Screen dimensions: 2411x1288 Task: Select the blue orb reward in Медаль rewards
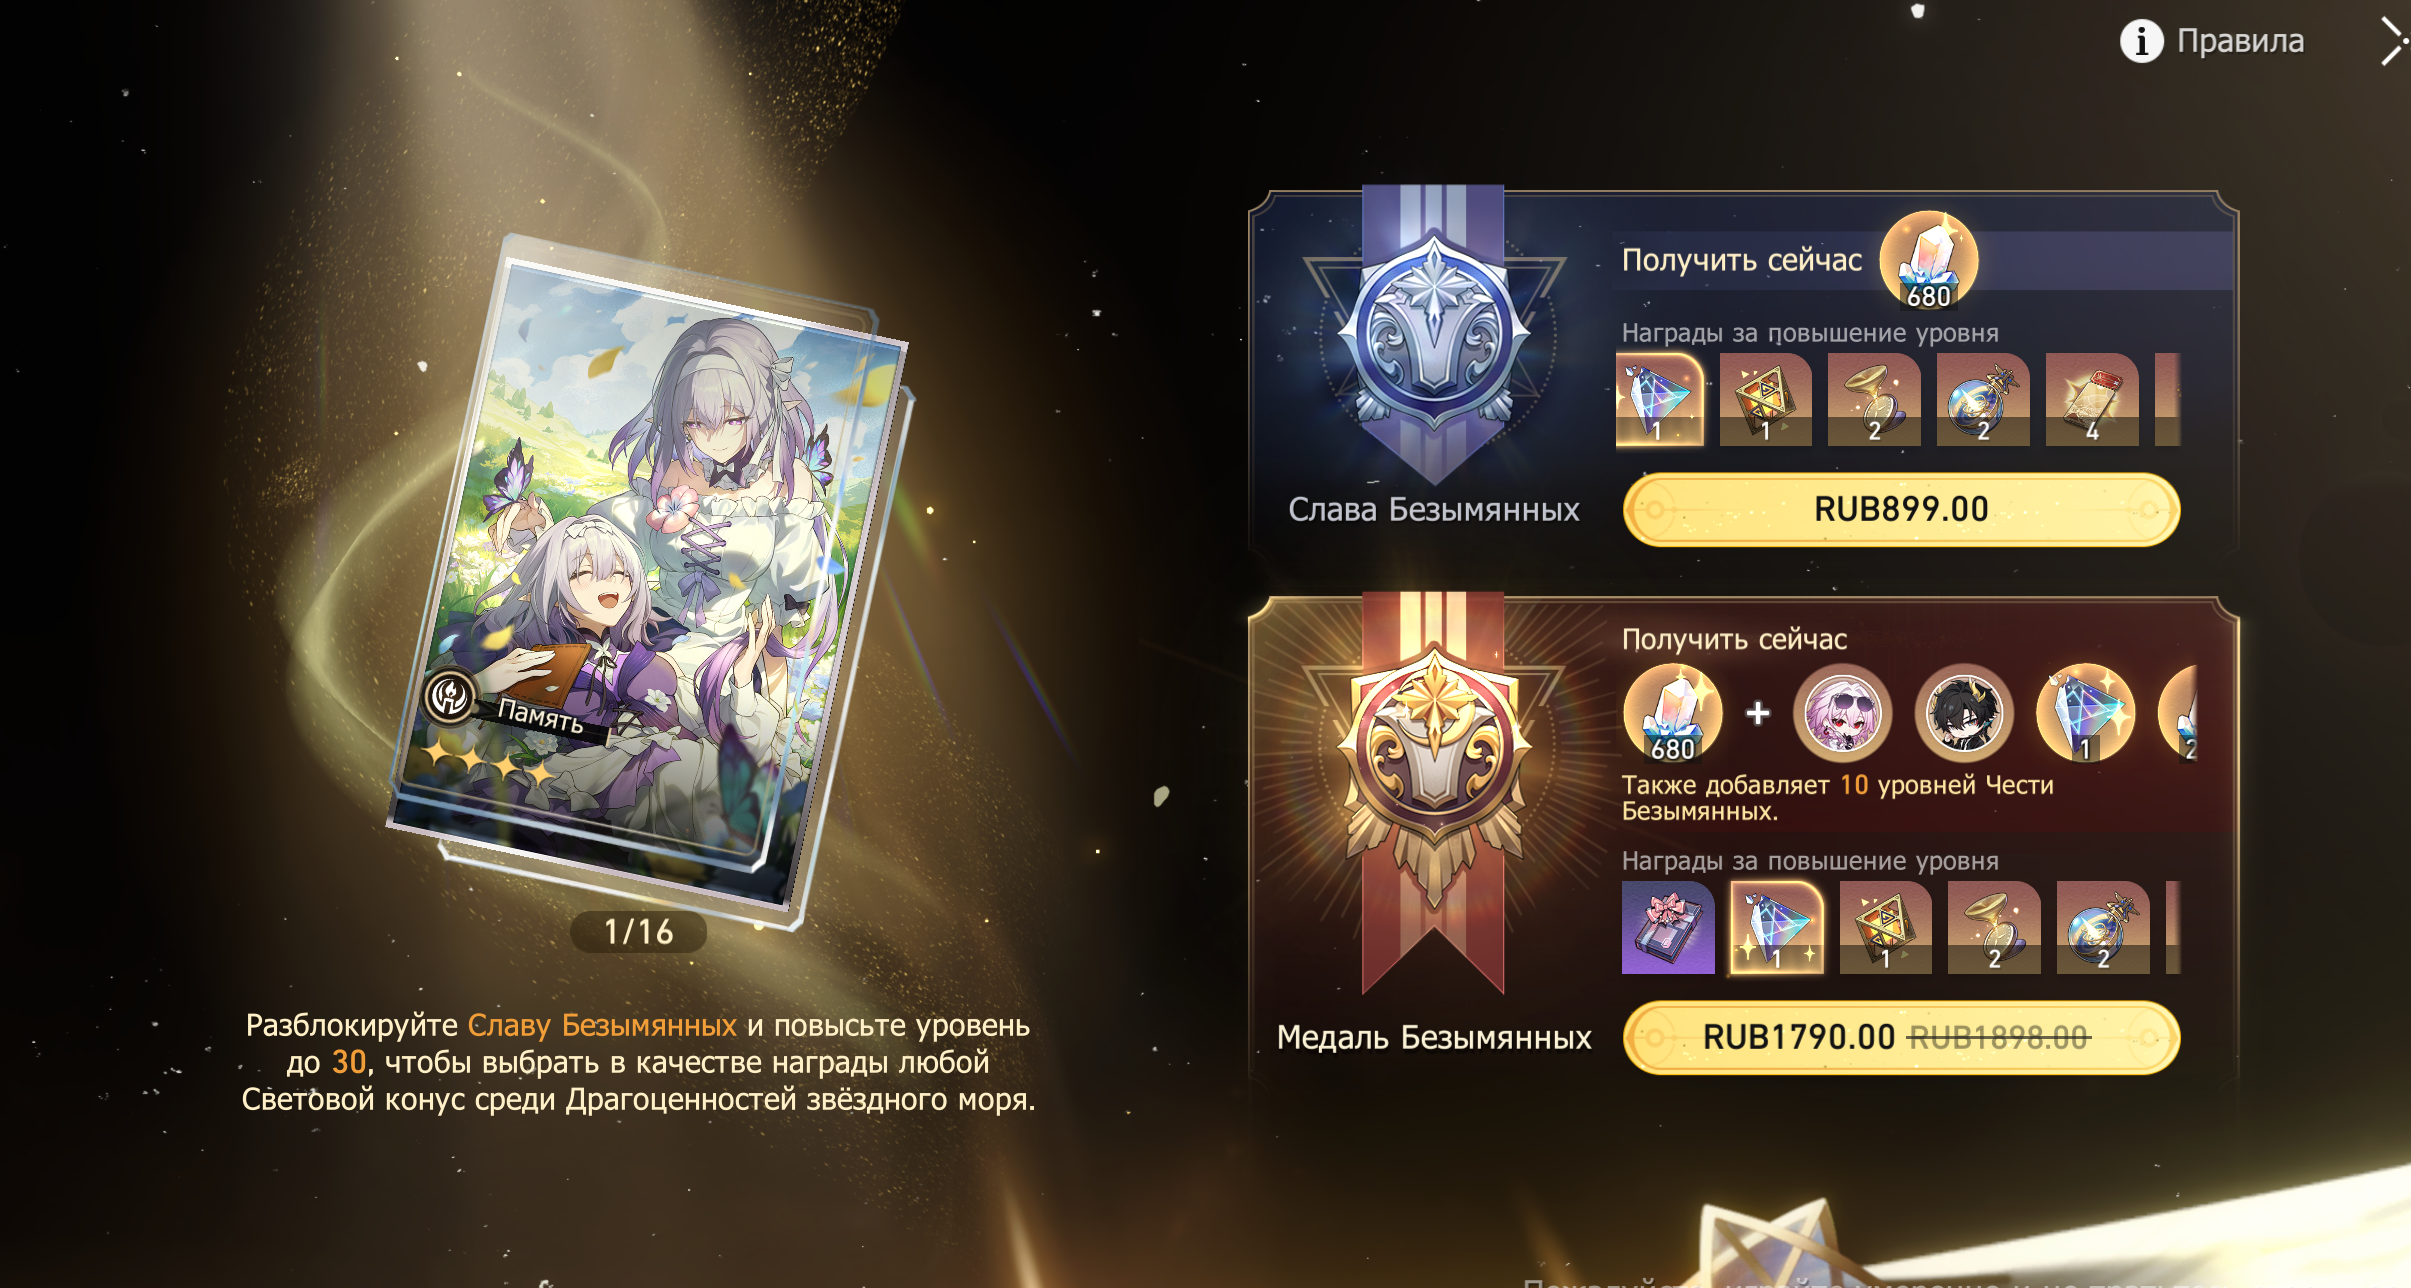click(x=2103, y=927)
